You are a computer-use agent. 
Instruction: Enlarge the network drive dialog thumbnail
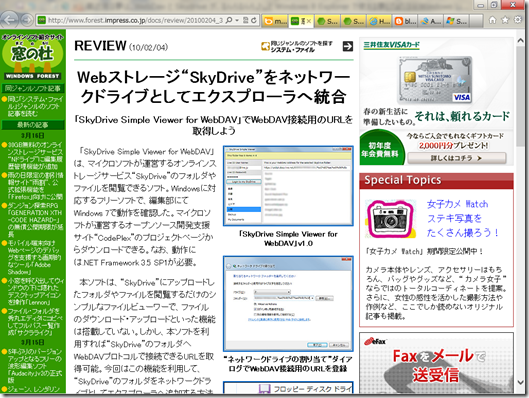pos(288,304)
